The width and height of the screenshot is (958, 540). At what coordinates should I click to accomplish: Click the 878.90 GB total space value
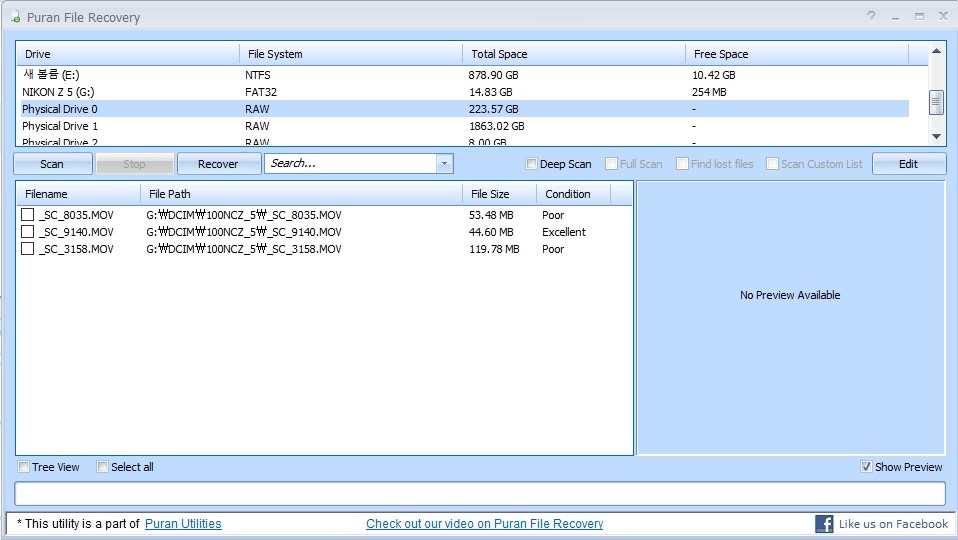(494, 75)
